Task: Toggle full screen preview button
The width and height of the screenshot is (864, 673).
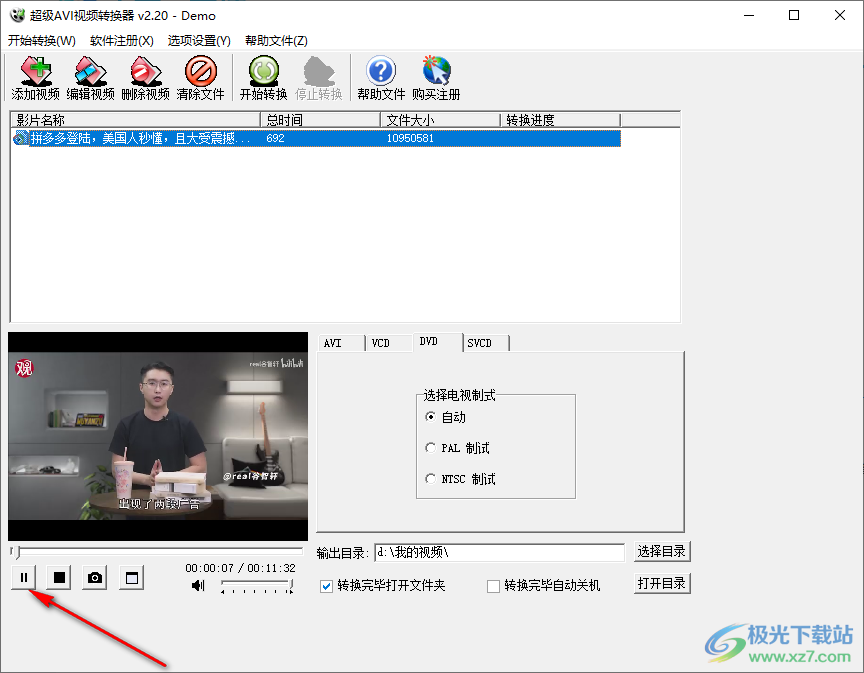Action: point(132,578)
